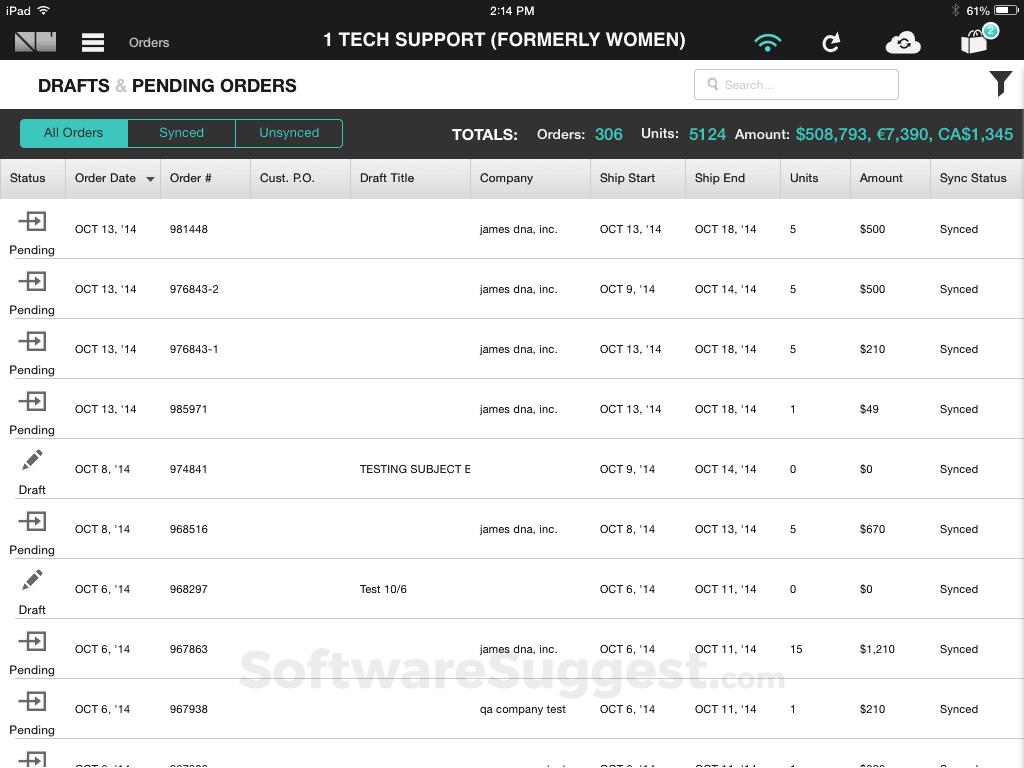Click the refresh arrow icon
Image resolution: width=1024 pixels, height=768 pixels.
pos(831,42)
